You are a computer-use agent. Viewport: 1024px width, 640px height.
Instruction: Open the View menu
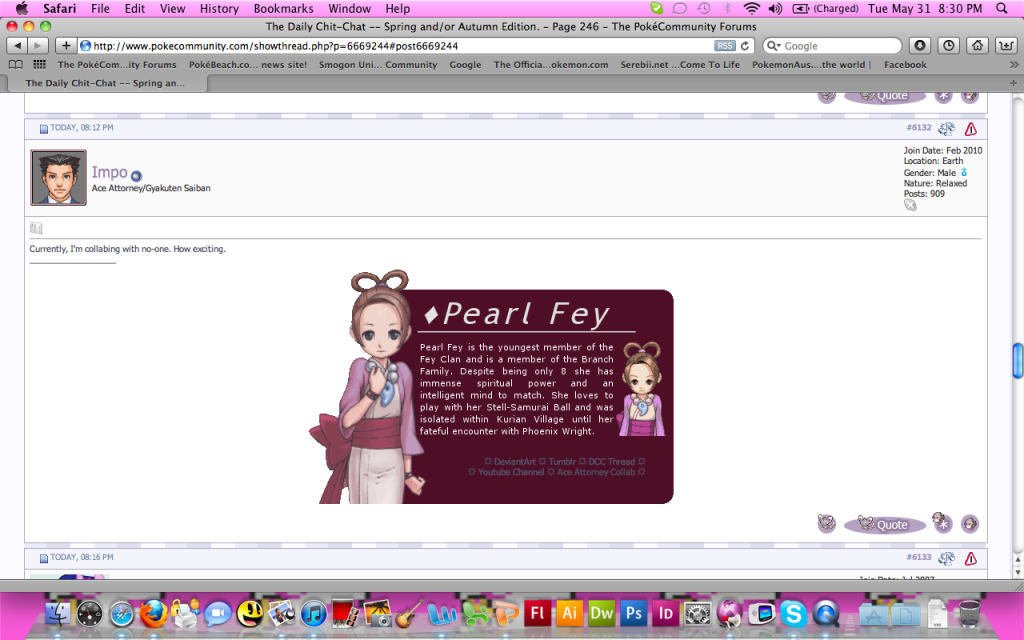coord(172,8)
